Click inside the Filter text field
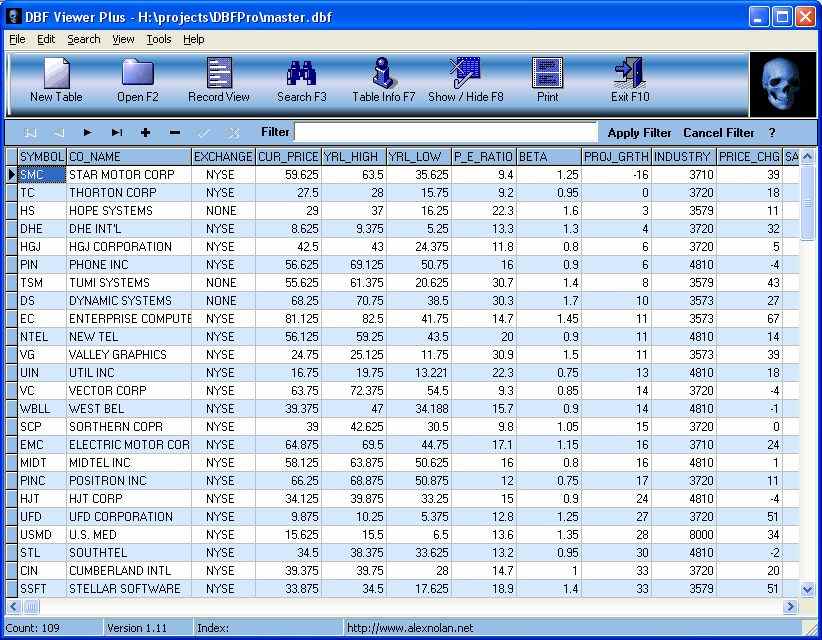 pyautogui.click(x=446, y=132)
